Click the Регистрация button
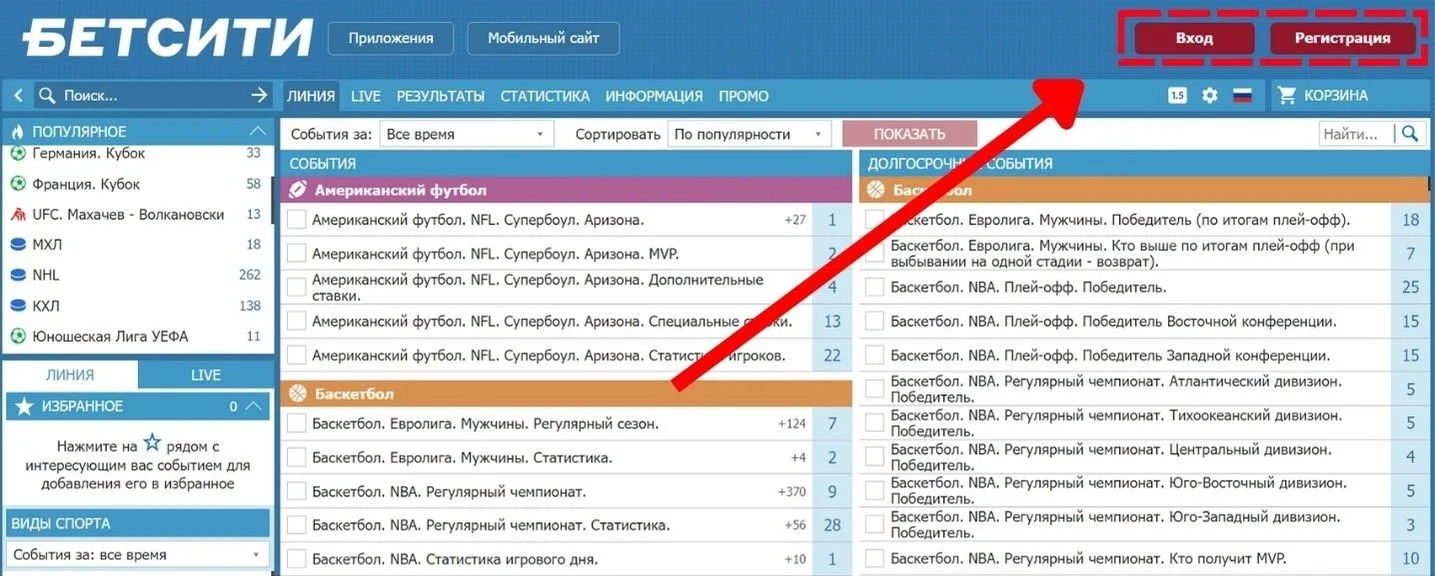Viewport: 1435px width, 576px height. (x=1342, y=38)
